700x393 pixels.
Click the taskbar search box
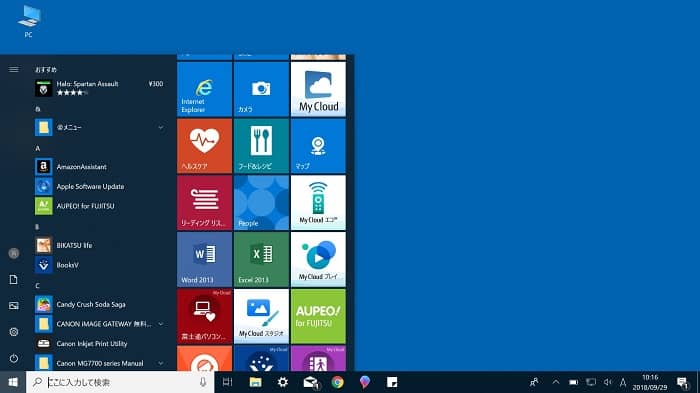point(120,382)
